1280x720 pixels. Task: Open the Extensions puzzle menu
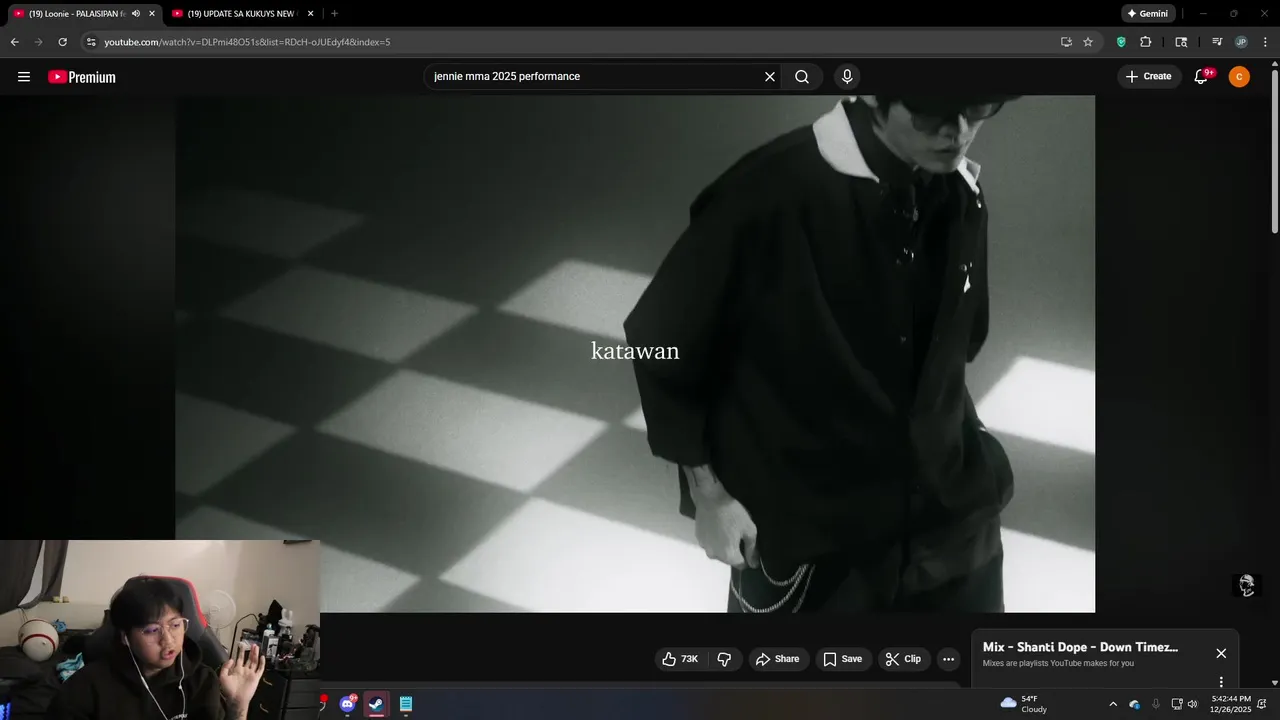pyautogui.click(x=1146, y=42)
